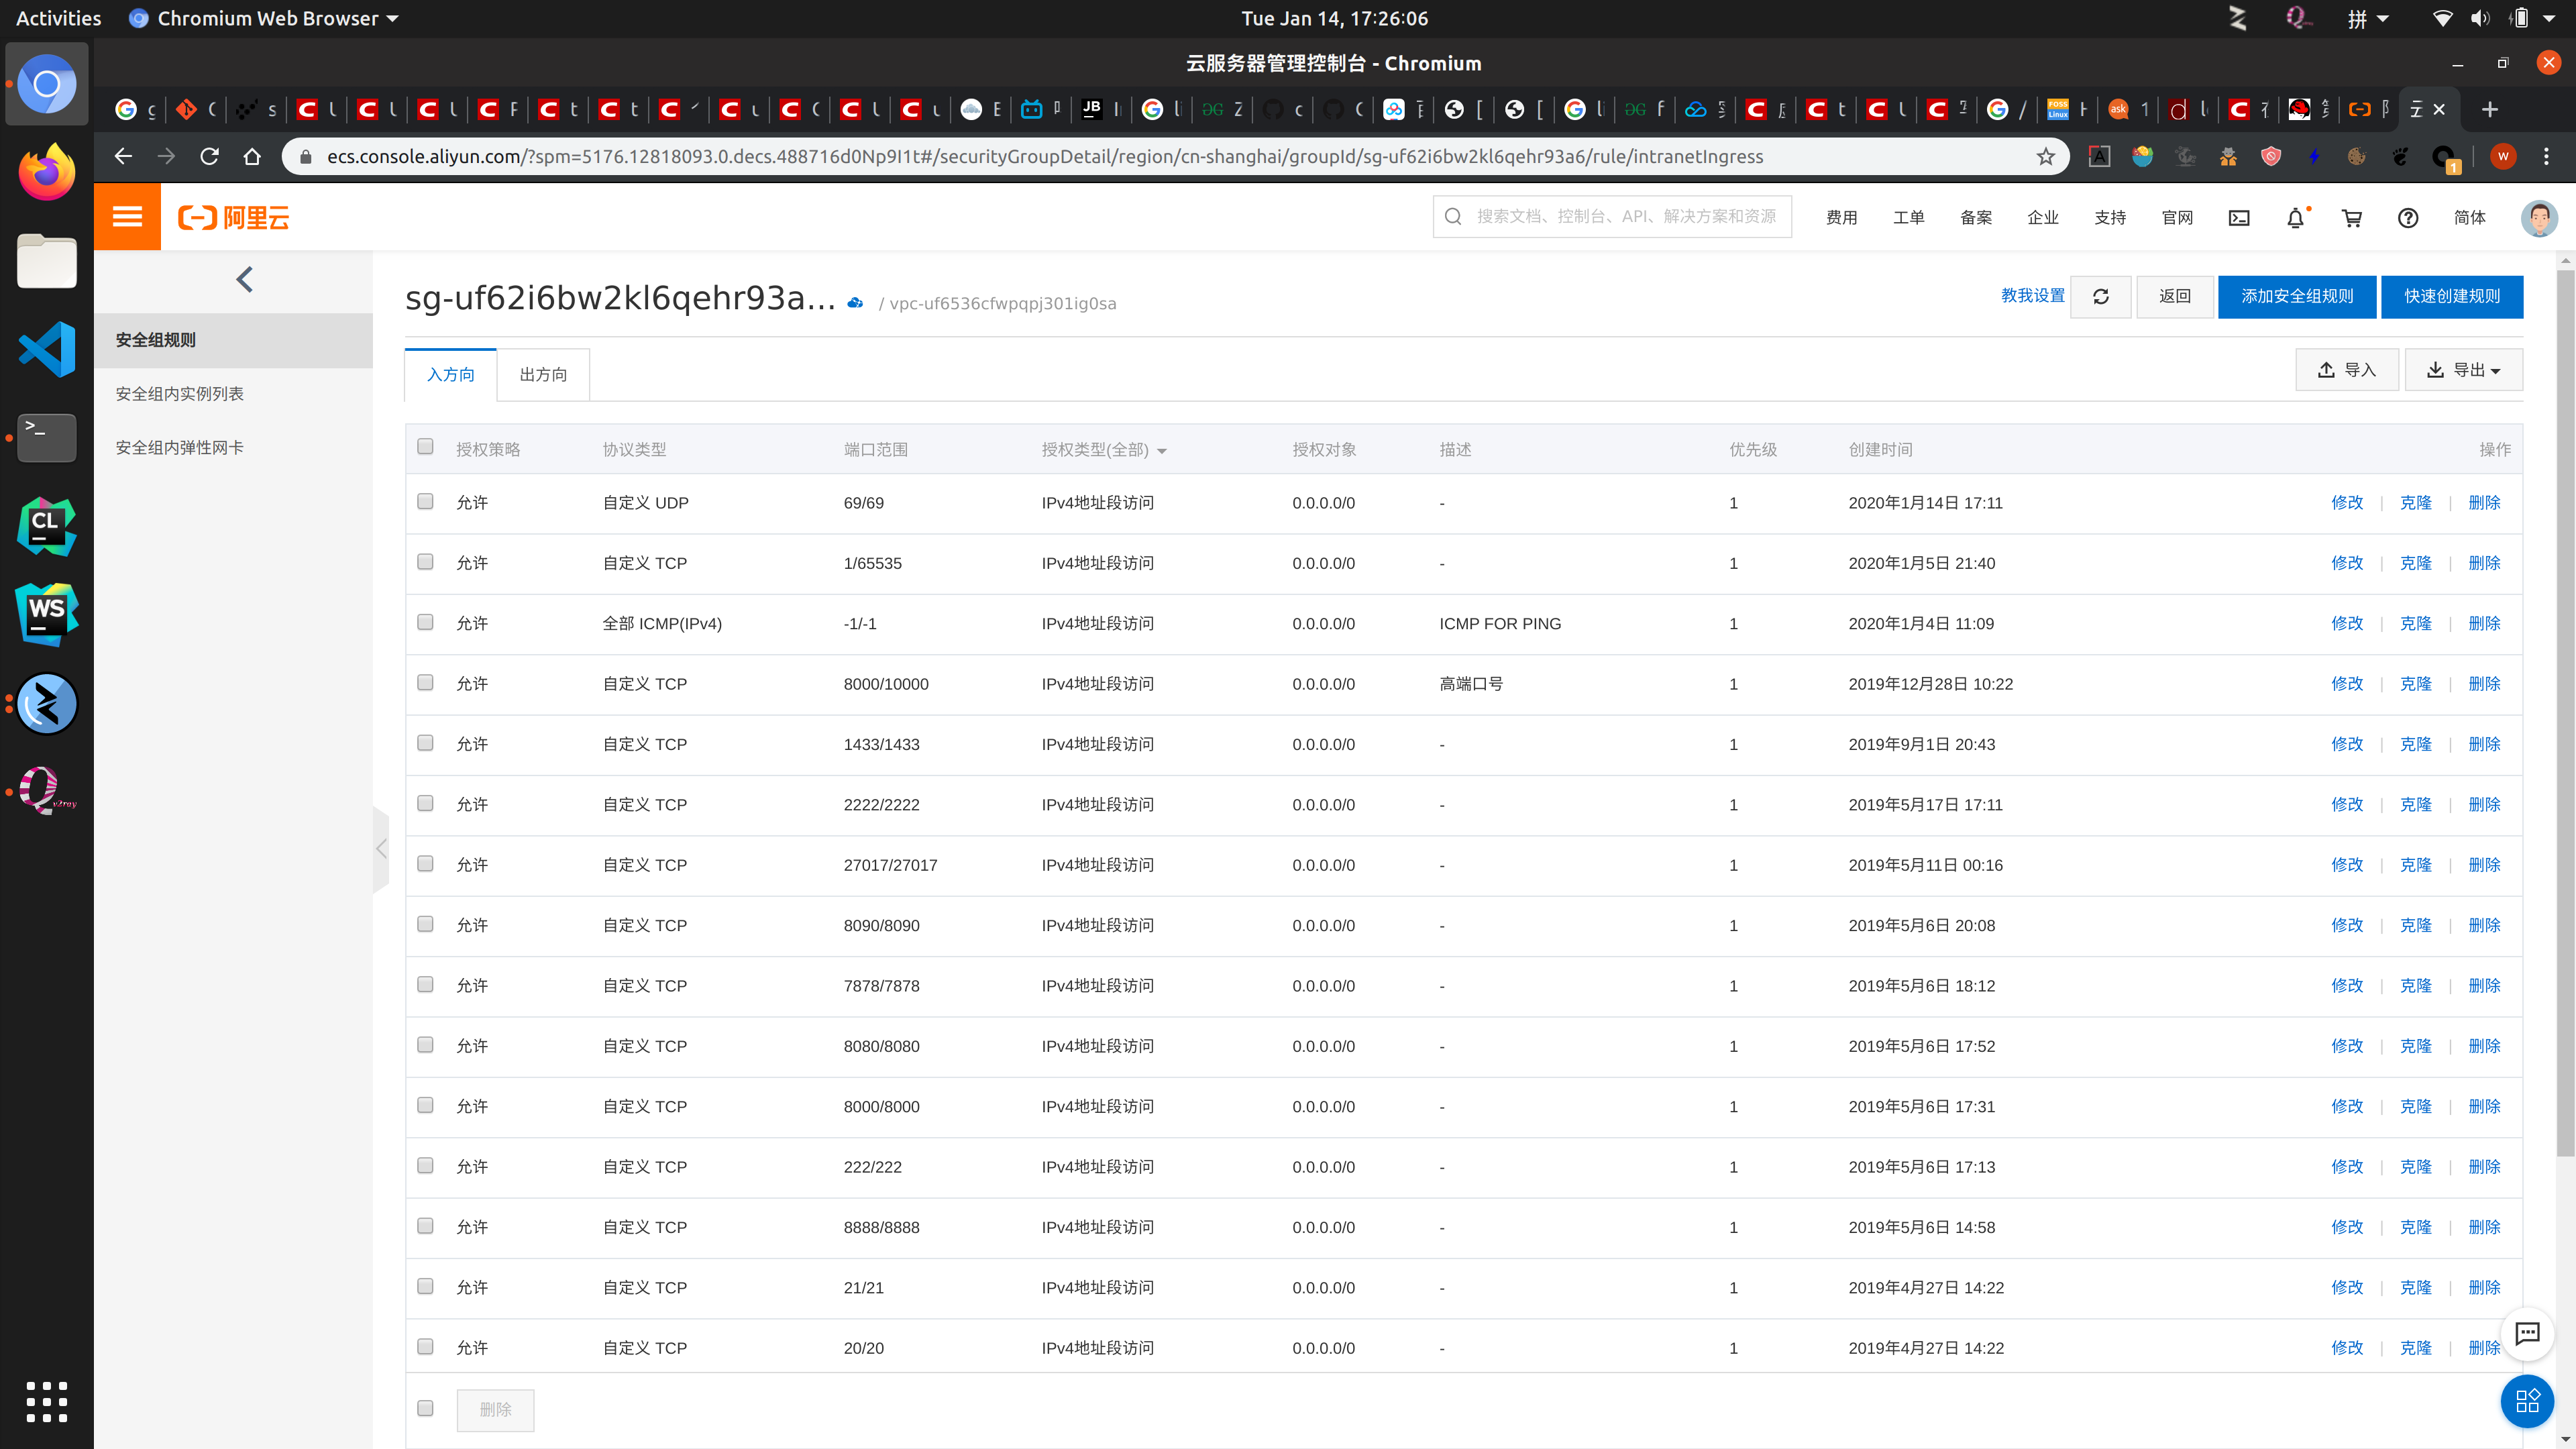Expand the 导出 export dropdown
Viewport: 2576px width, 1449px height.
point(2463,370)
